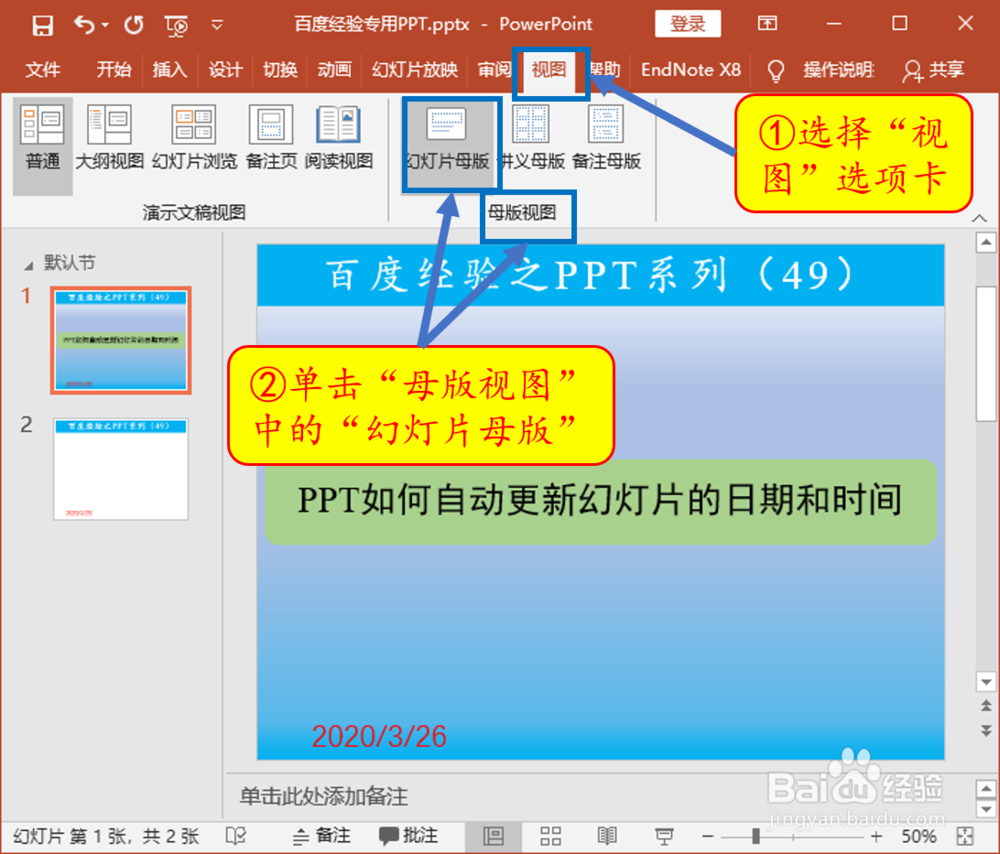The image size is (1000, 854).
Task: Collapse the ribbon with the chevron
Action: tap(980, 219)
